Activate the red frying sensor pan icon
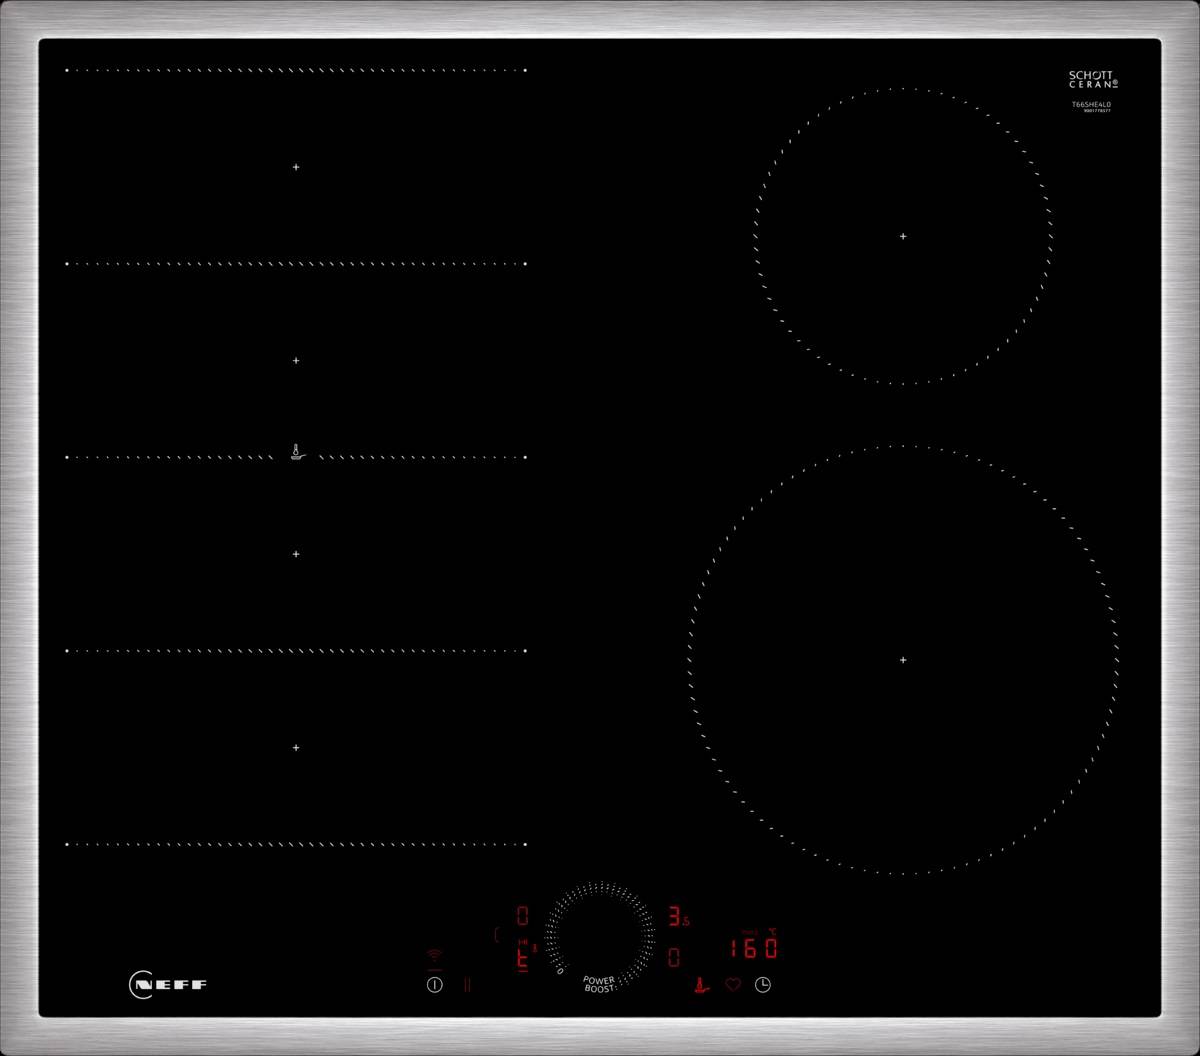This screenshot has width=1200, height=1056. tap(702, 985)
